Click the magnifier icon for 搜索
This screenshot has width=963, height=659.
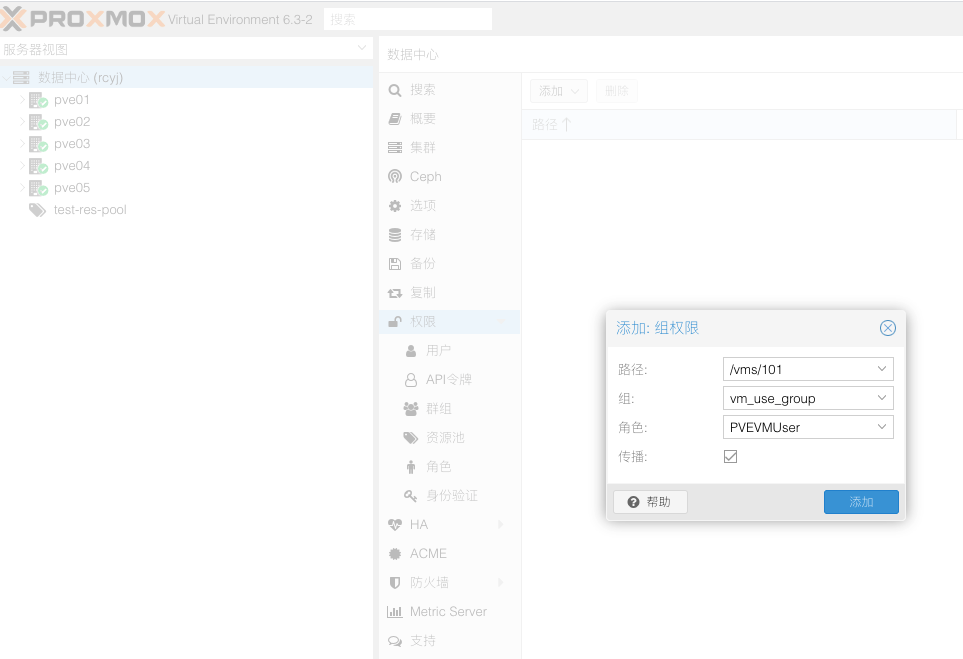(395, 90)
